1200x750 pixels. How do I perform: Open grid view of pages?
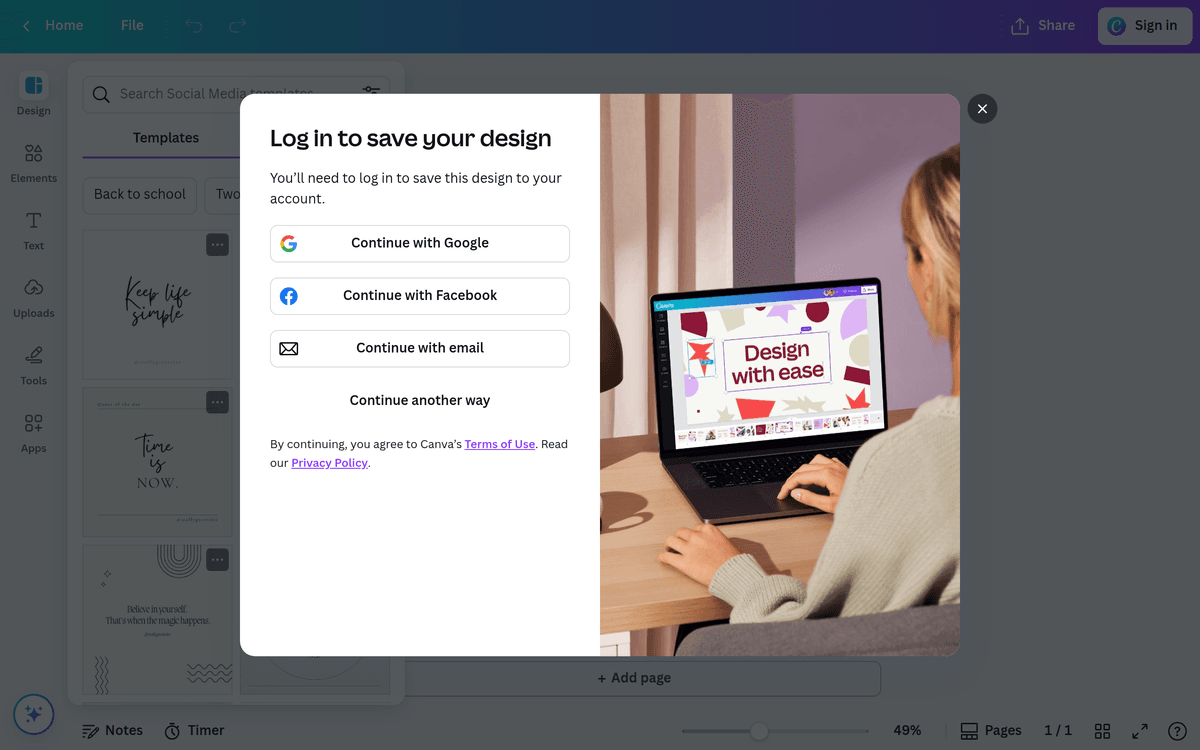click(1102, 731)
